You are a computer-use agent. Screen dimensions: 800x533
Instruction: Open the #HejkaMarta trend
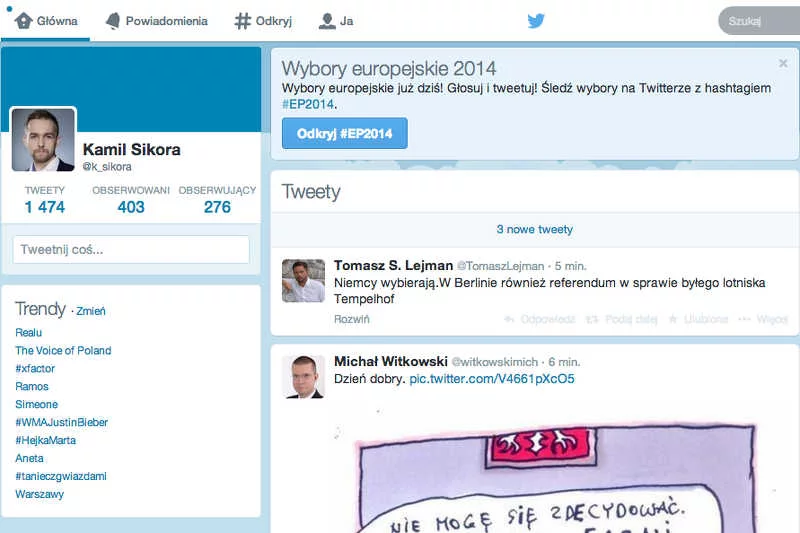click(45, 440)
